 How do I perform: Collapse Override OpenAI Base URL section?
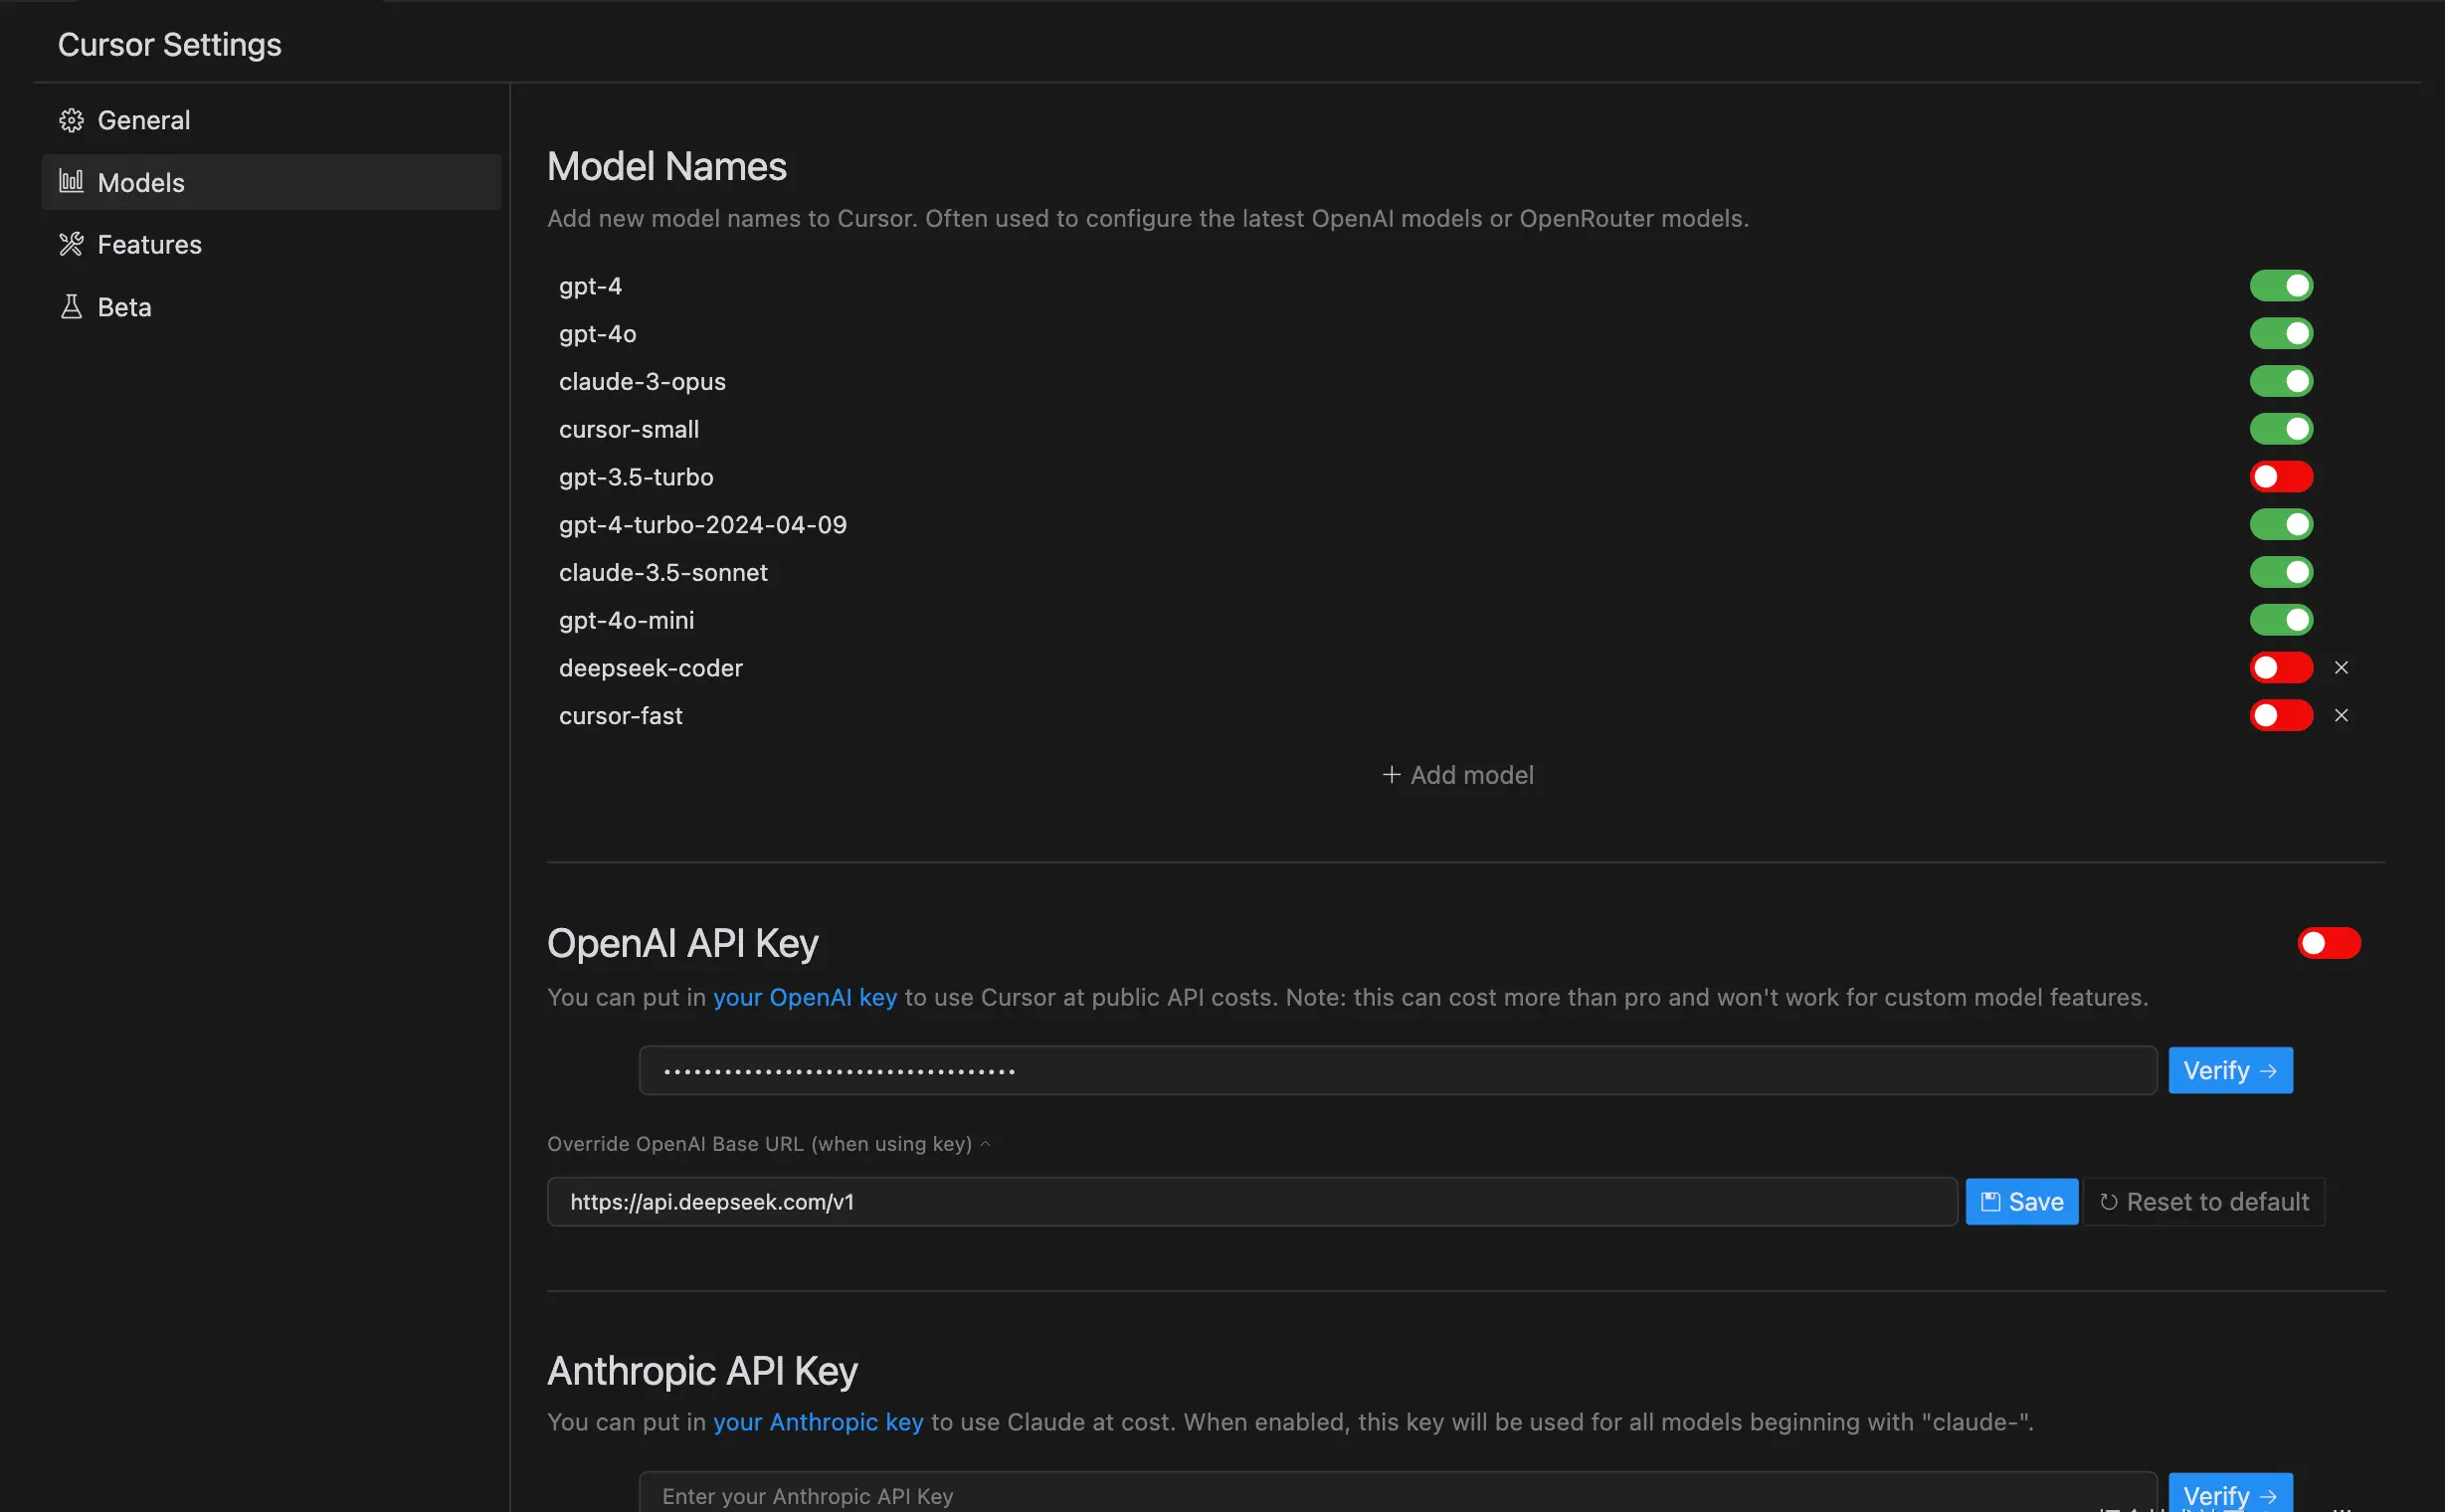tap(768, 1143)
